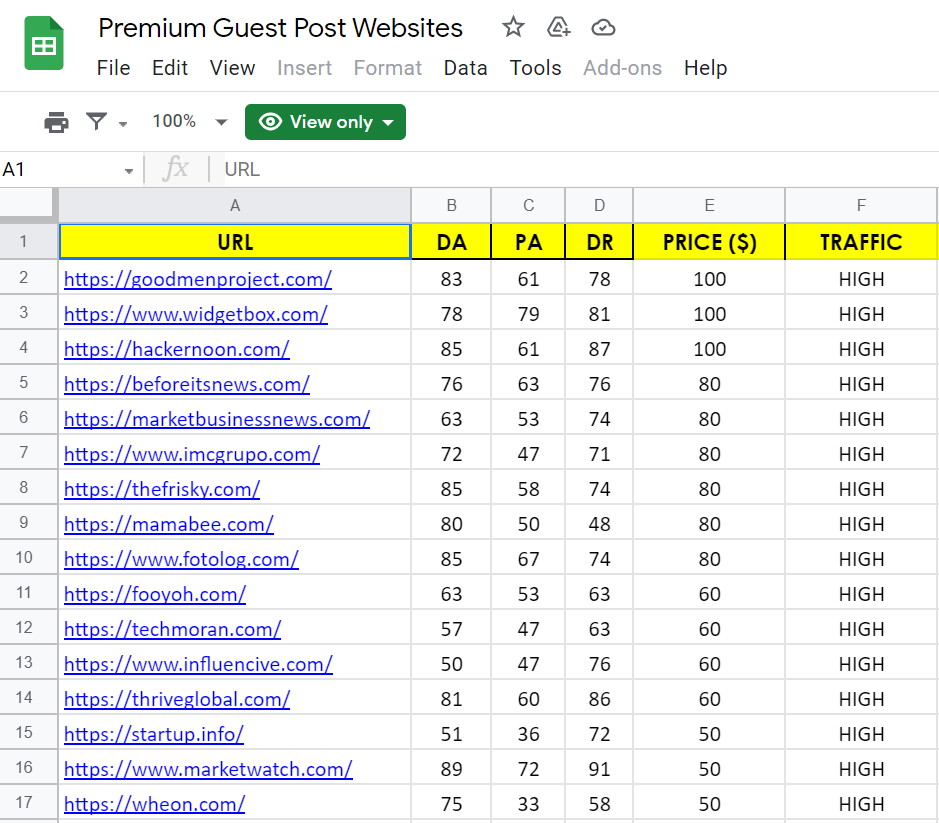939x823 pixels.
Task: Select row 1 header
Action: 28,241
